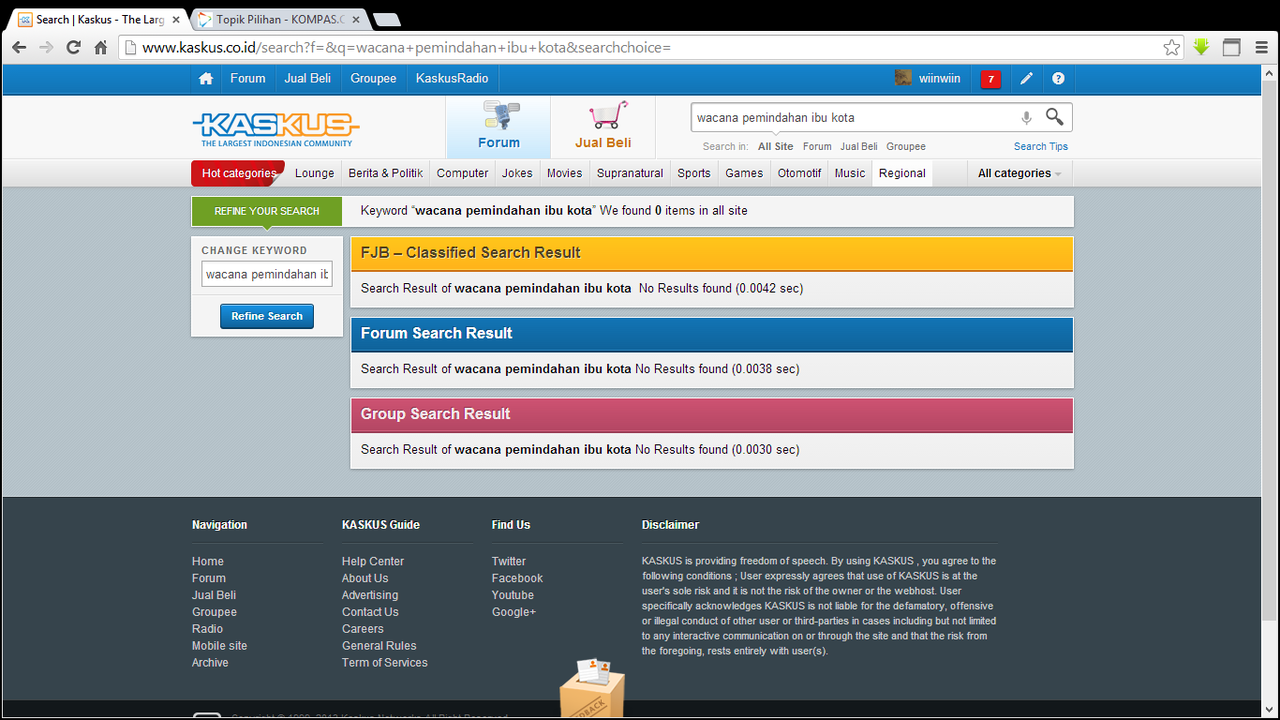
Task: Focus the Change Keyword field
Action: pos(267,274)
